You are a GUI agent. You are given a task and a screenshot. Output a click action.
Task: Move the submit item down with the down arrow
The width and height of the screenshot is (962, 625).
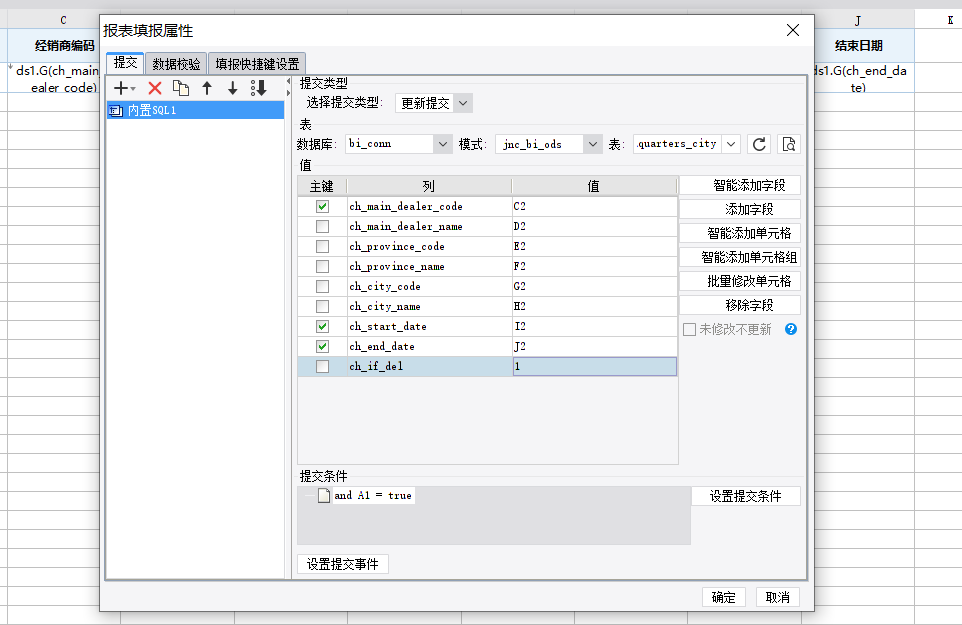click(233, 88)
